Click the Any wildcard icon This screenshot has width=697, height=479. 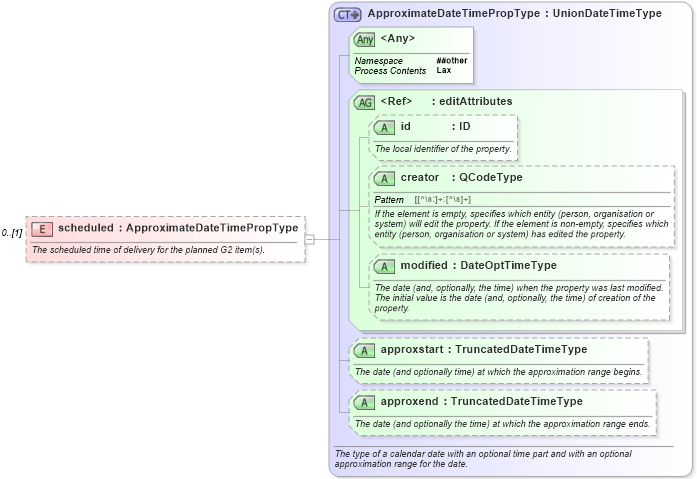point(365,40)
